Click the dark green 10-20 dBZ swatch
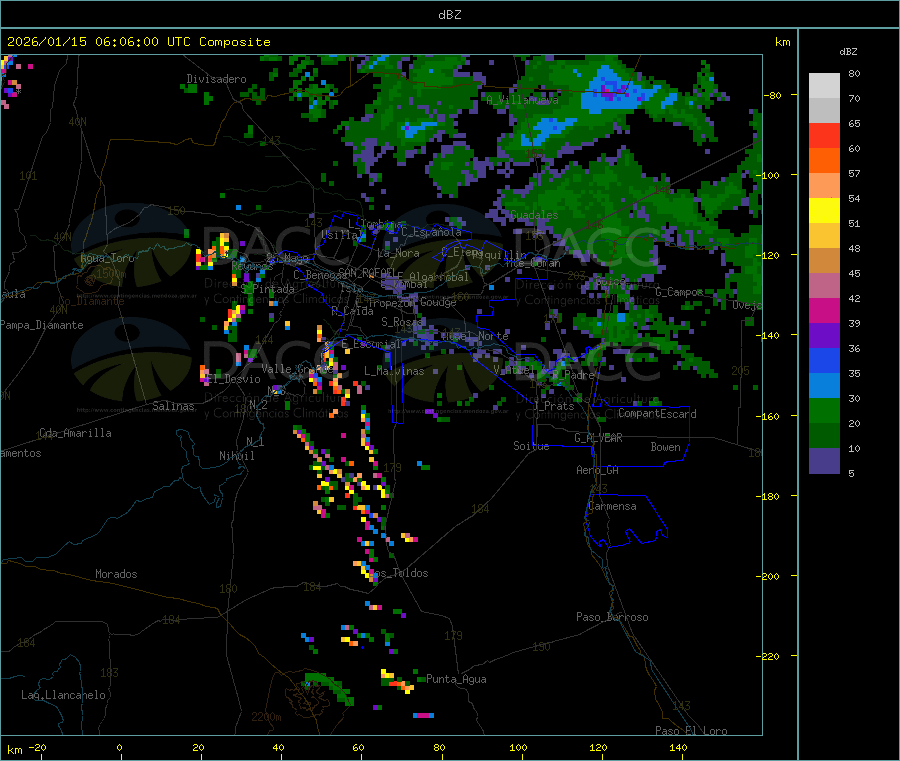Image resolution: width=900 pixels, height=761 pixels. tap(824, 436)
